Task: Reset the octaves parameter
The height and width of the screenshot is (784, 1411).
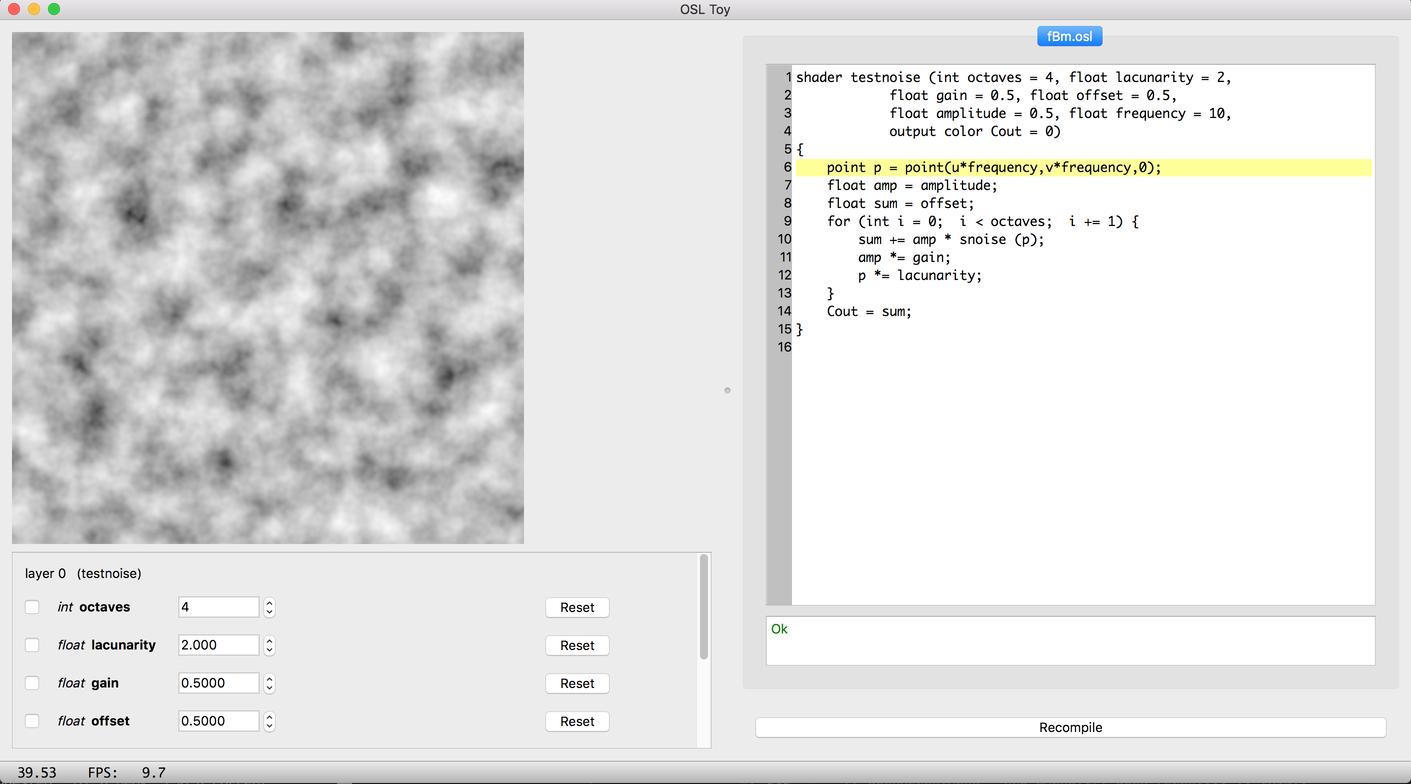Action: coord(577,607)
